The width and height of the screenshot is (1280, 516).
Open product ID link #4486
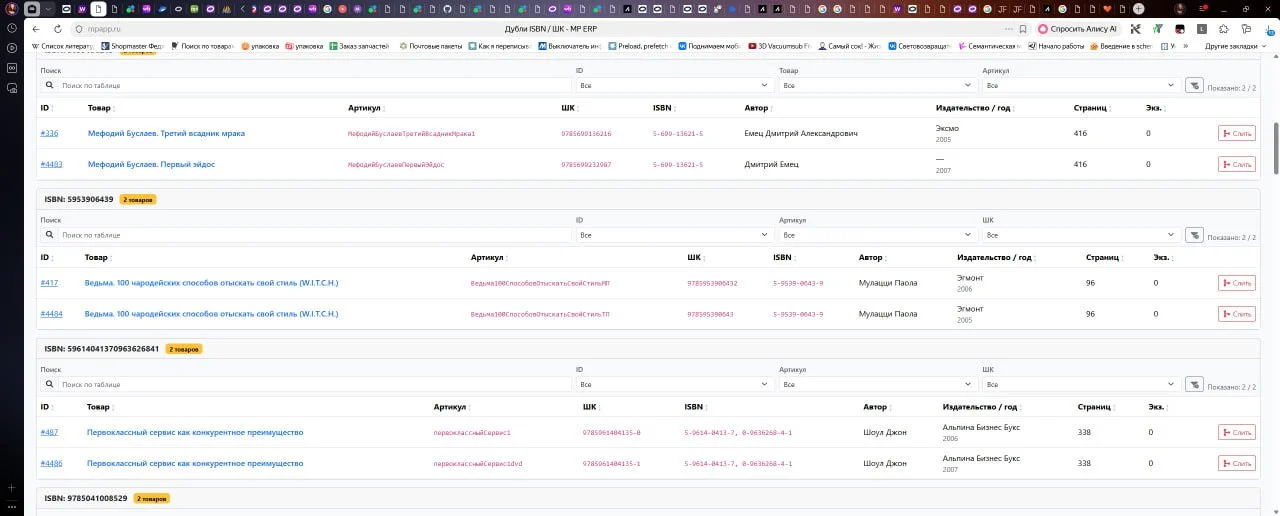(51, 463)
